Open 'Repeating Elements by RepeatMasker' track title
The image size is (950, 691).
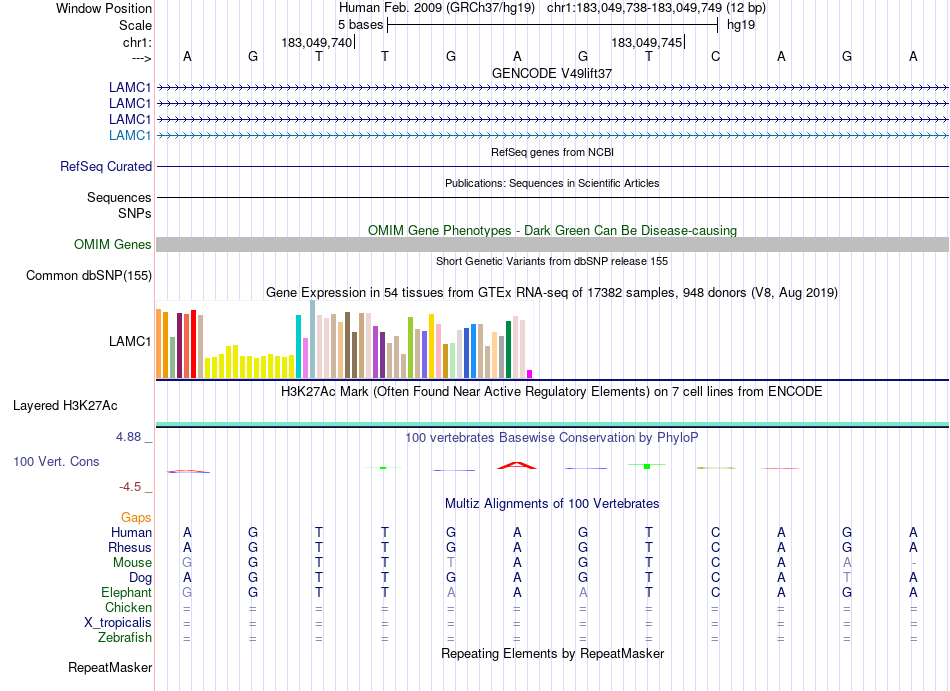pos(552,654)
